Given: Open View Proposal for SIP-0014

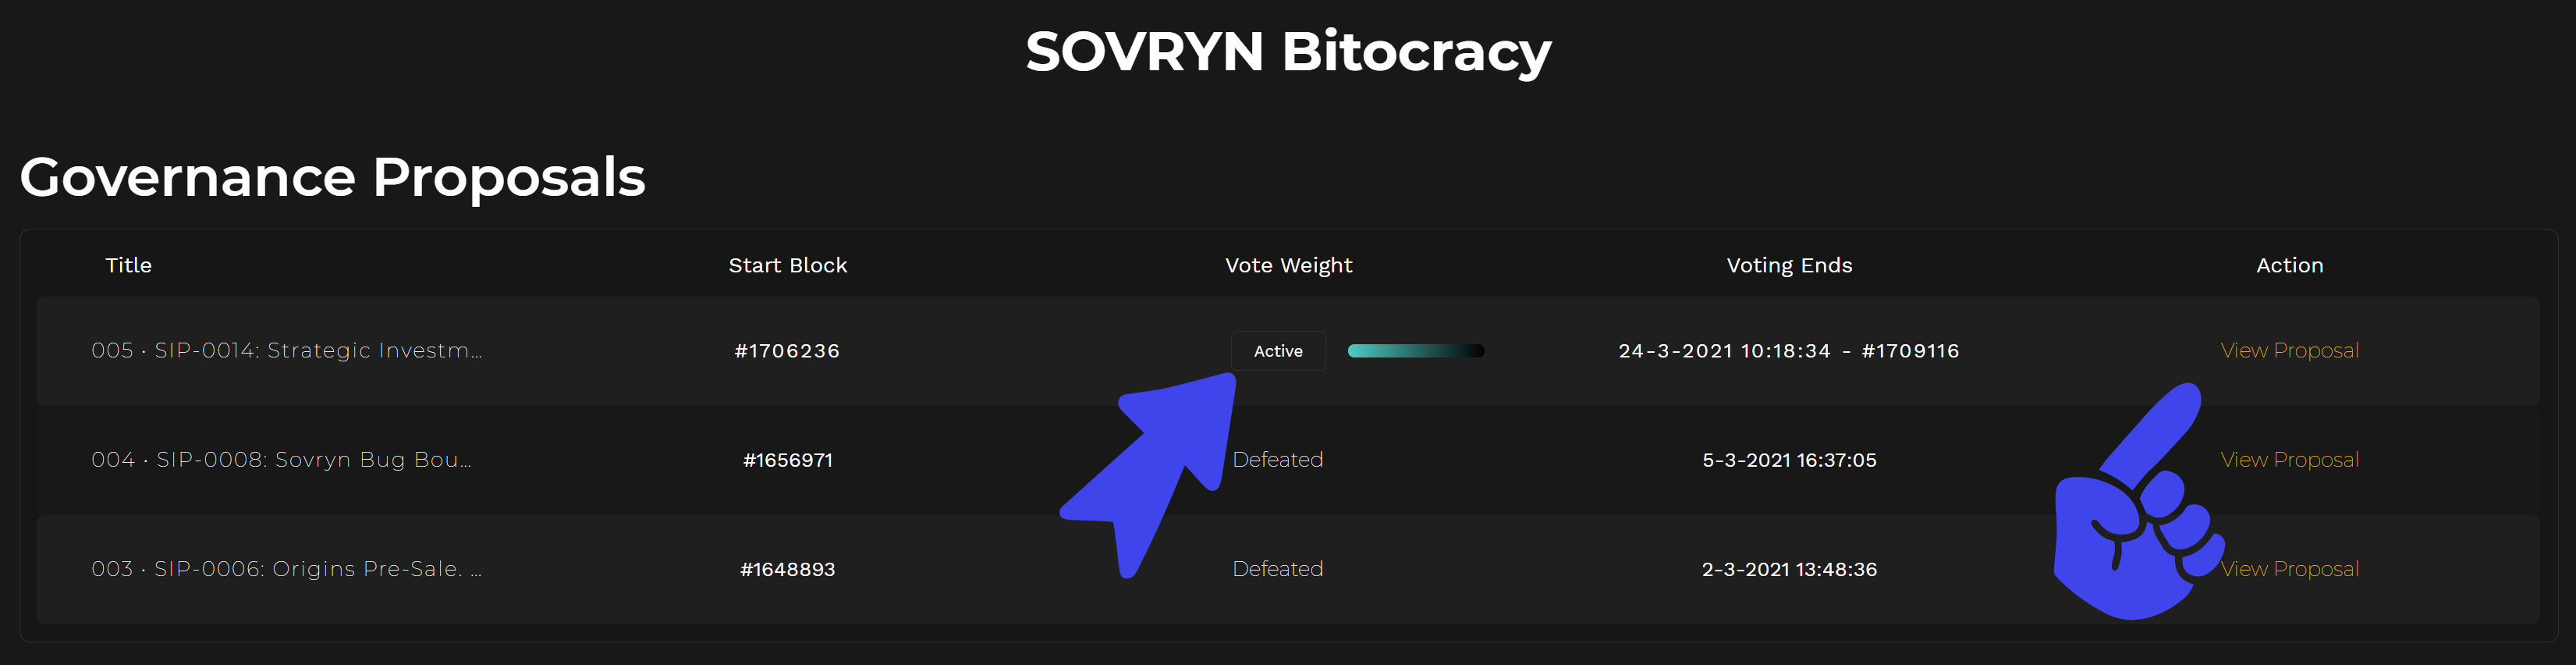Looking at the screenshot, I should tap(2289, 350).
